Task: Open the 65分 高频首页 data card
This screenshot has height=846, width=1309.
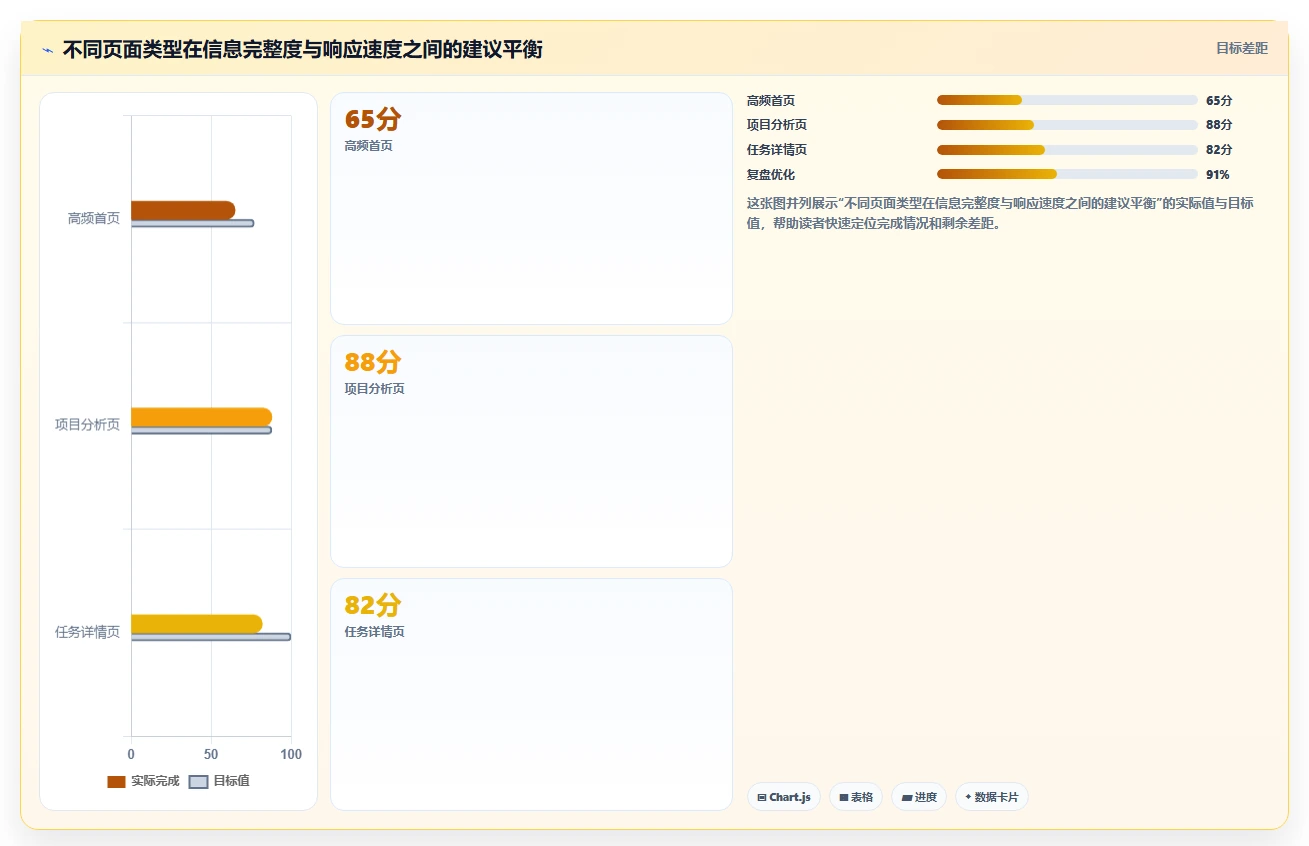Action: point(531,208)
